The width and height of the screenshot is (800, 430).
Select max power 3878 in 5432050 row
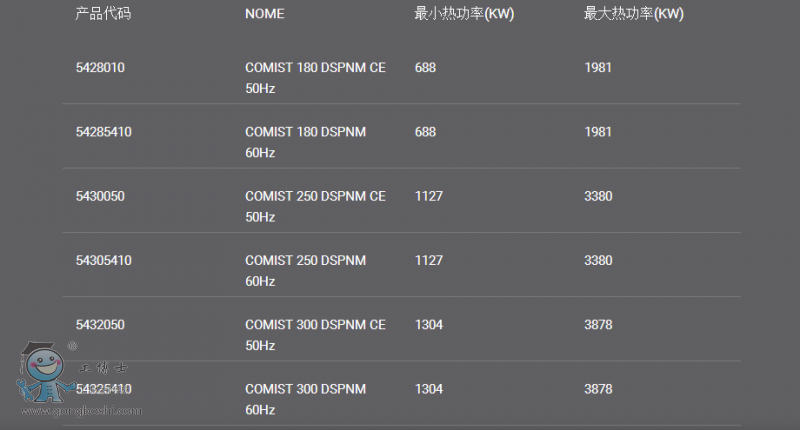click(598, 325)
